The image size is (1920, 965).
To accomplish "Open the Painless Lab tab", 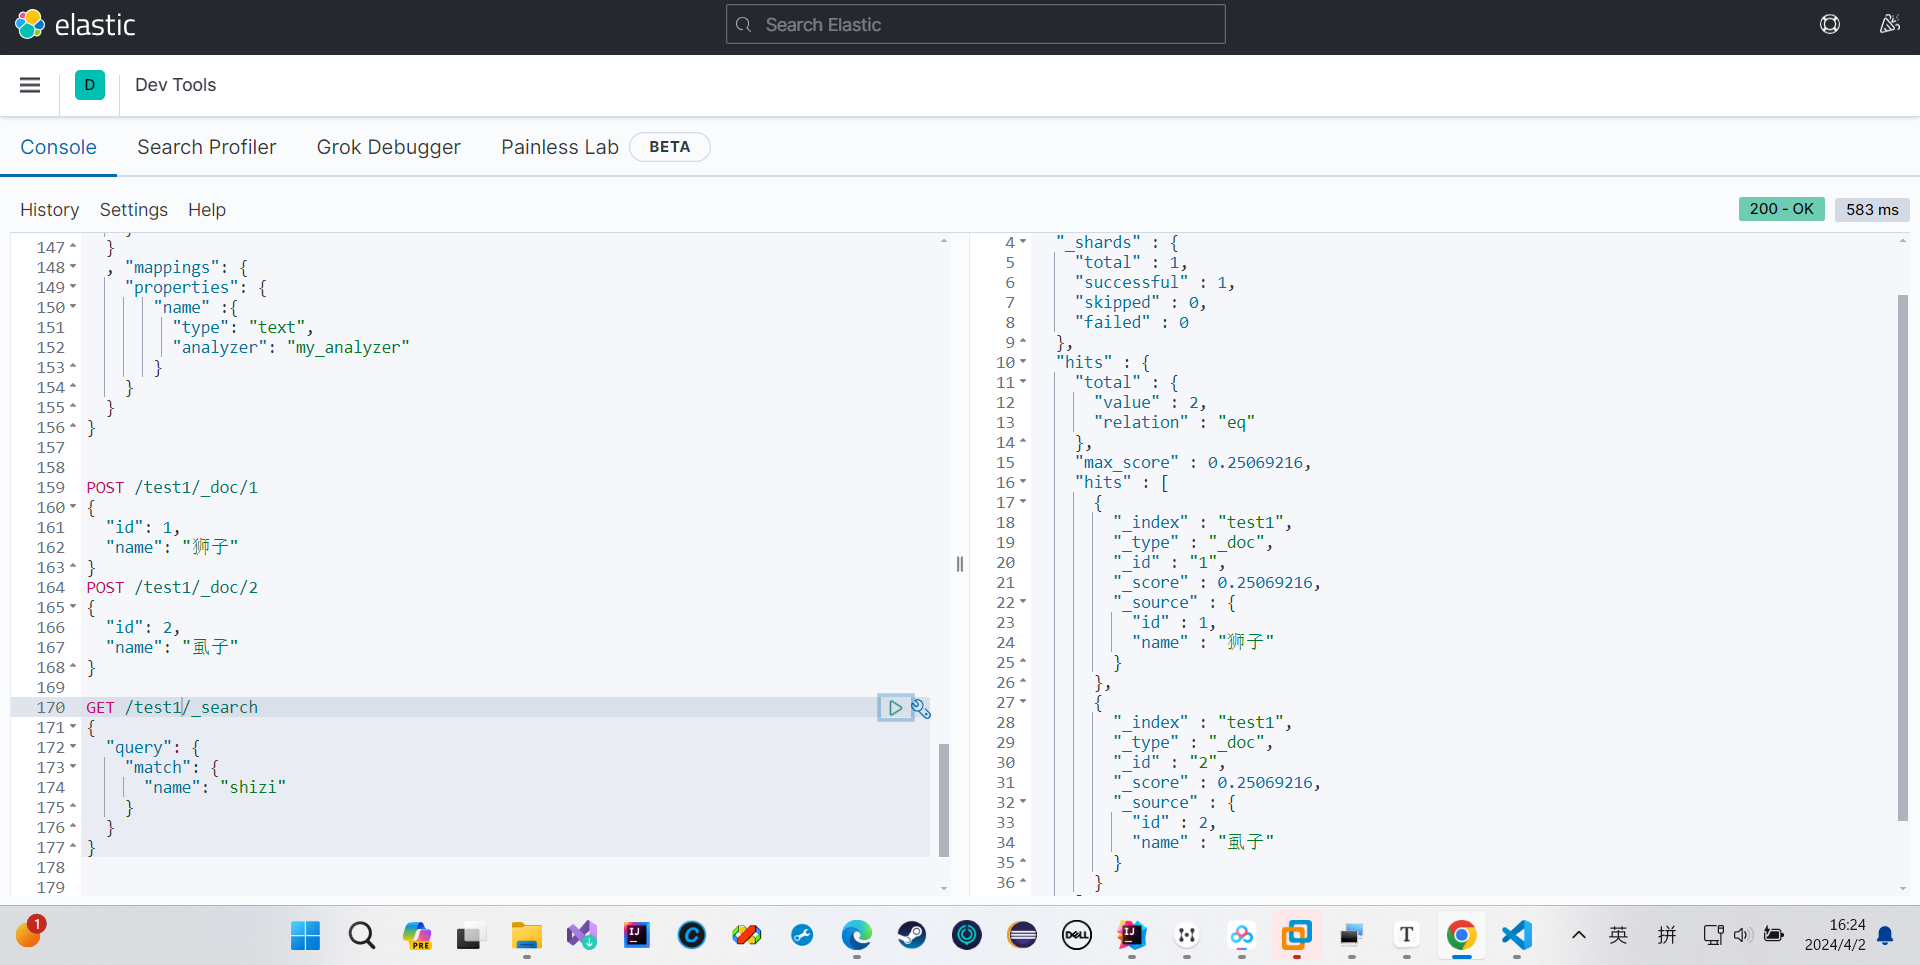I will click(x=560, y=147).
